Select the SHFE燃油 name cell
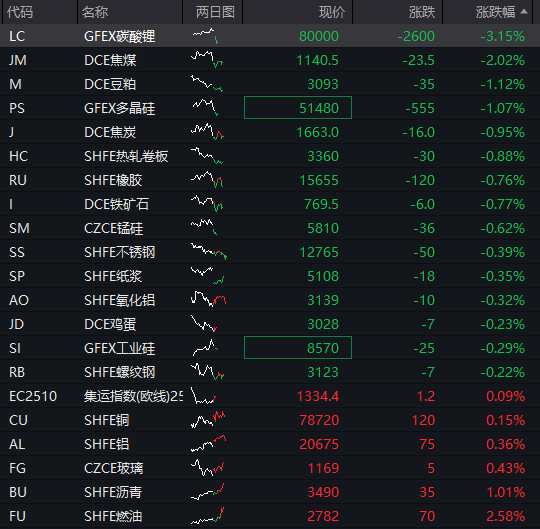Viewport: 540px width, 529px height. pos(113,516)
